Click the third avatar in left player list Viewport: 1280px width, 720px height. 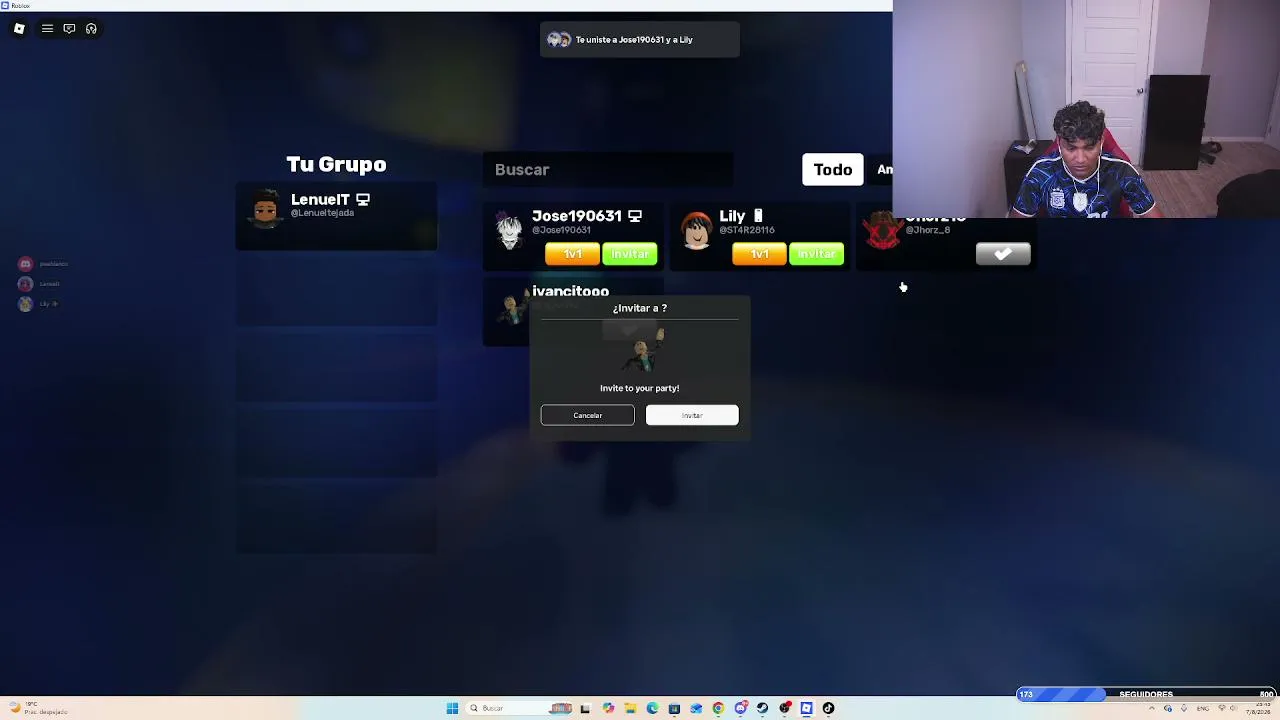[25, 304]
